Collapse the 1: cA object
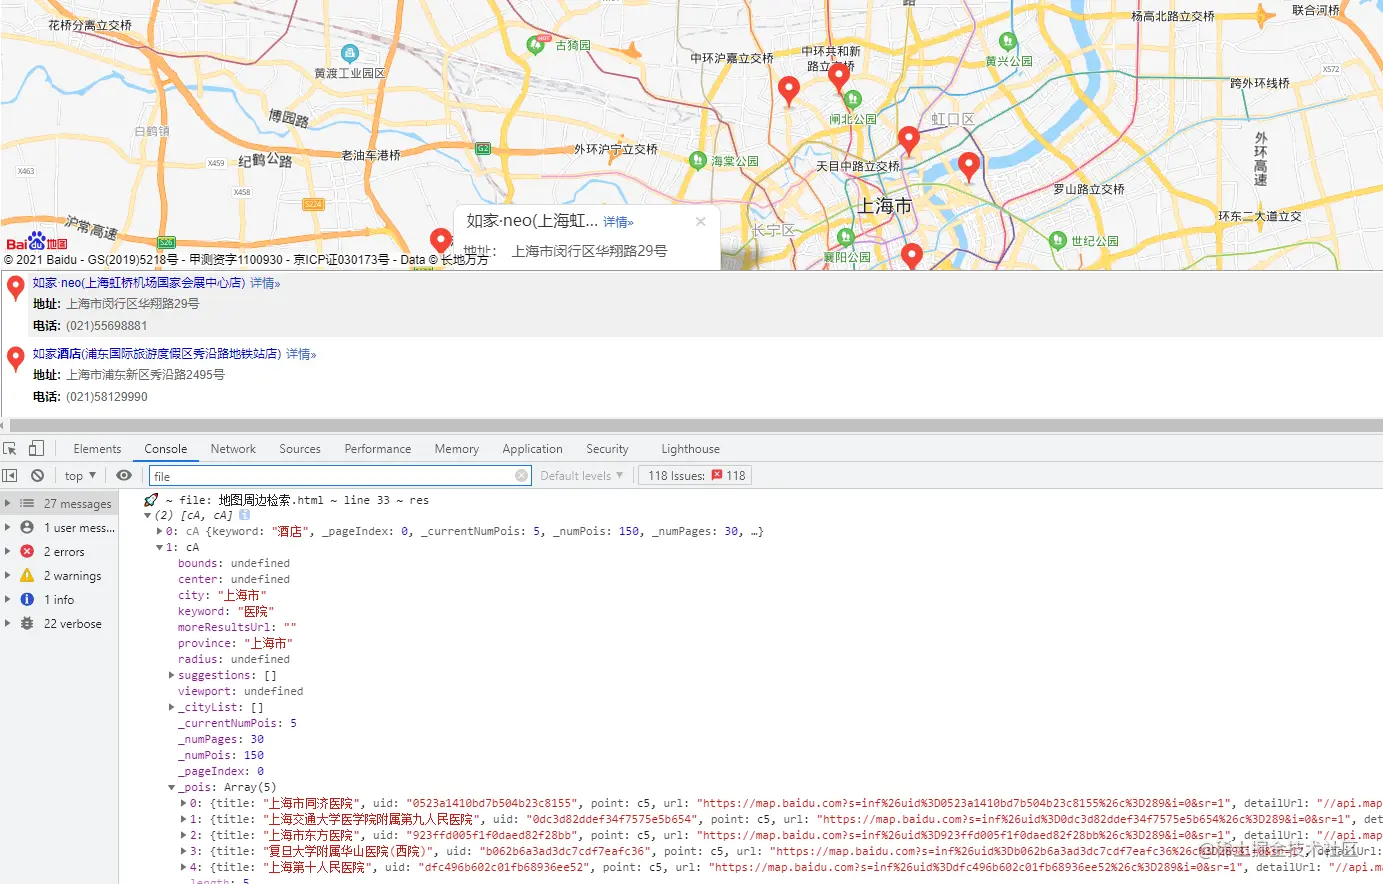 tap(160, 548)
